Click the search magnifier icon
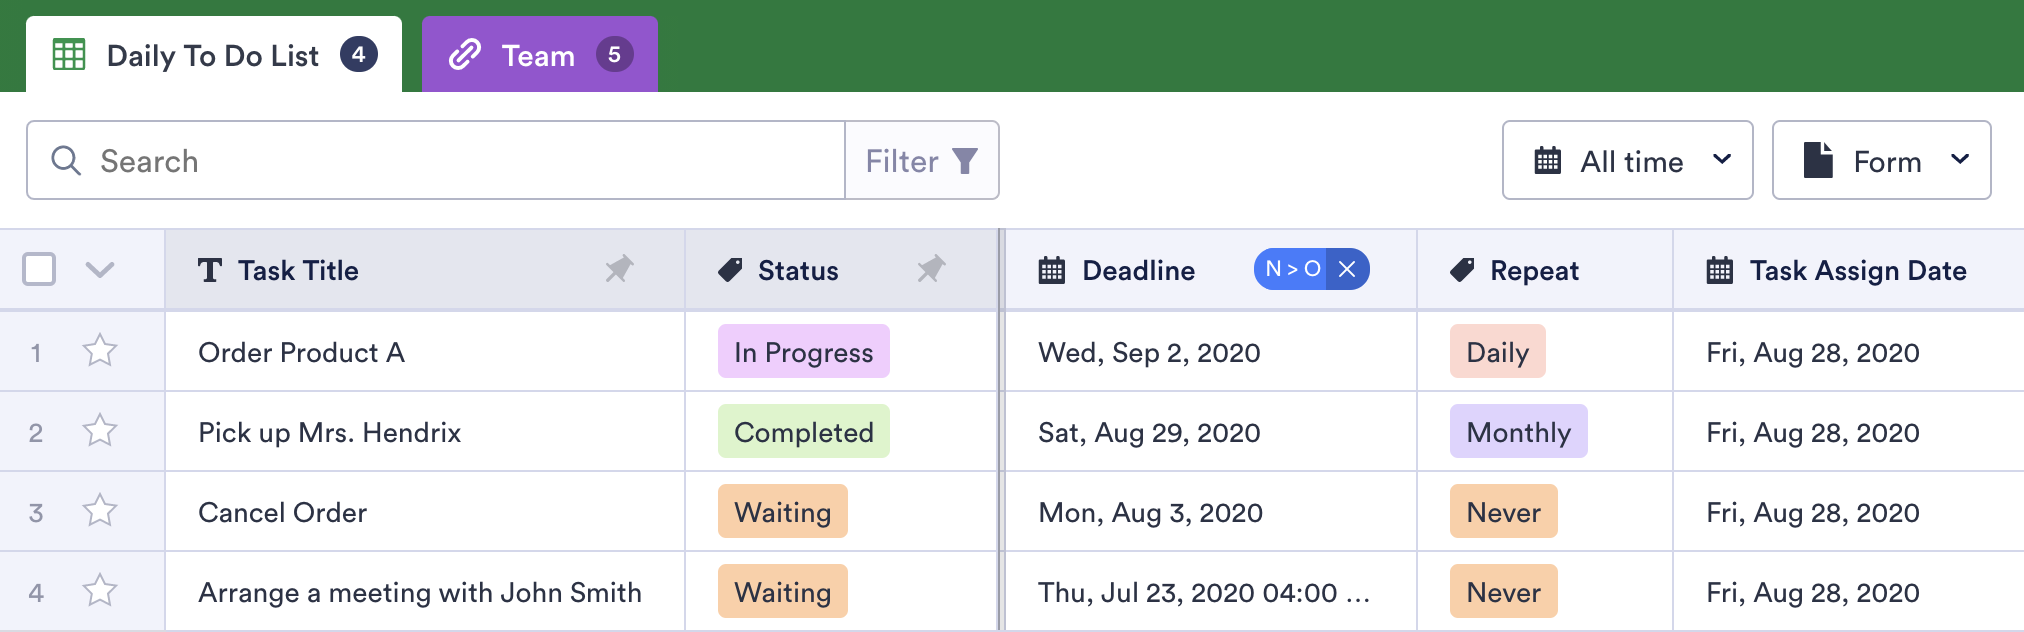Image resolution: width=2024 pixels, height=632 pixels. click(66, 161)
